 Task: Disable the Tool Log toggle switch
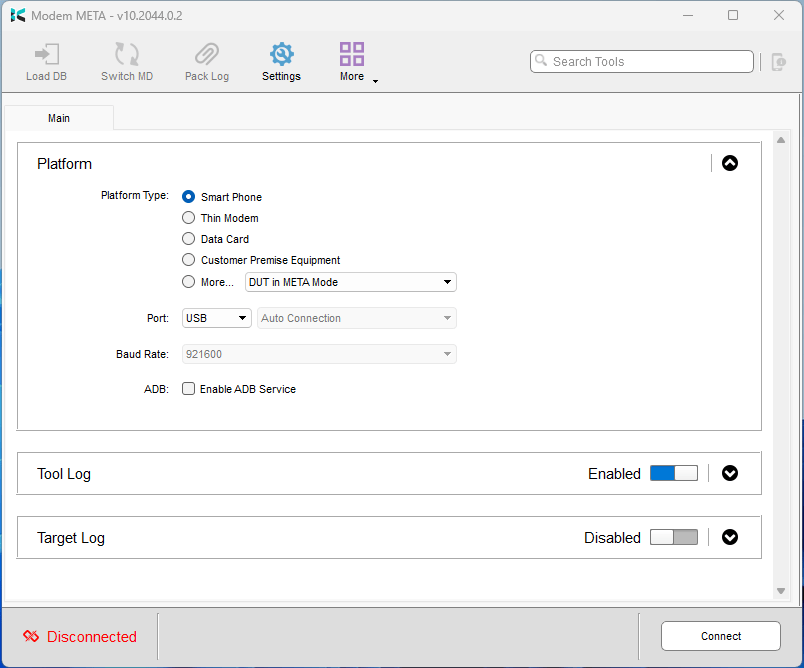click(x=673, y=473)
